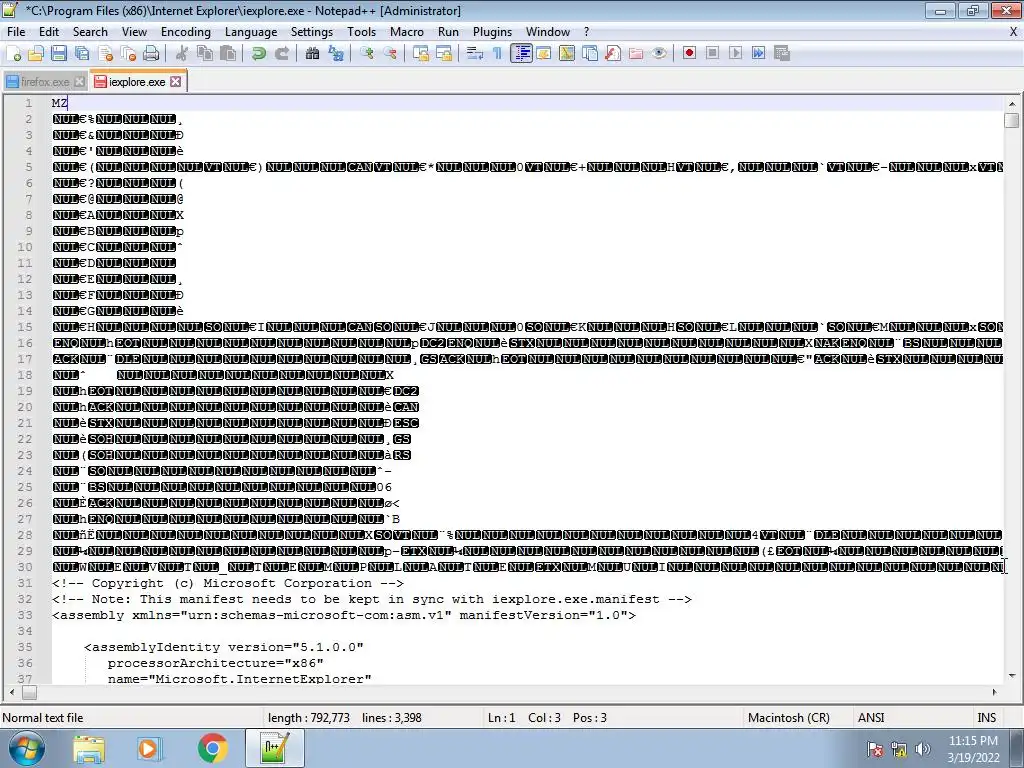Screen dimensions: 1024x768
Task: Open the Plugins menu
Action: 492,32
